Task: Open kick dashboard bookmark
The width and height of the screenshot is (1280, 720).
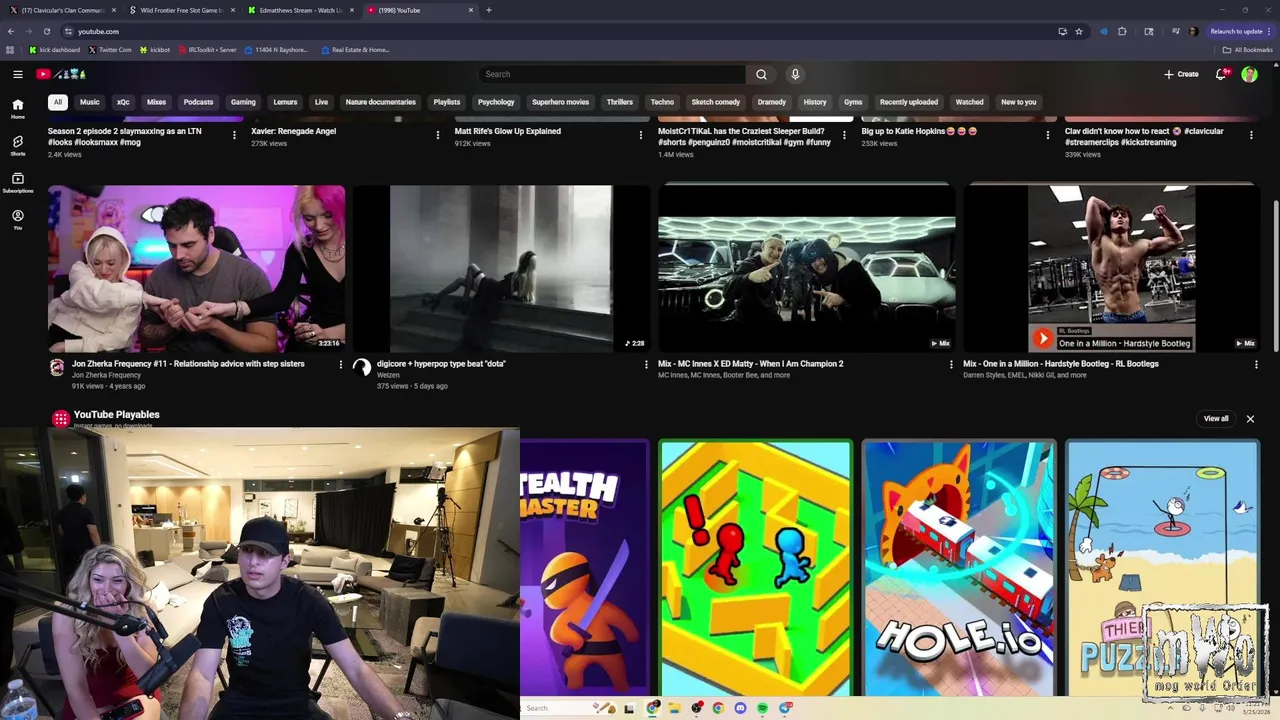Action: click(x=54, y=50)
